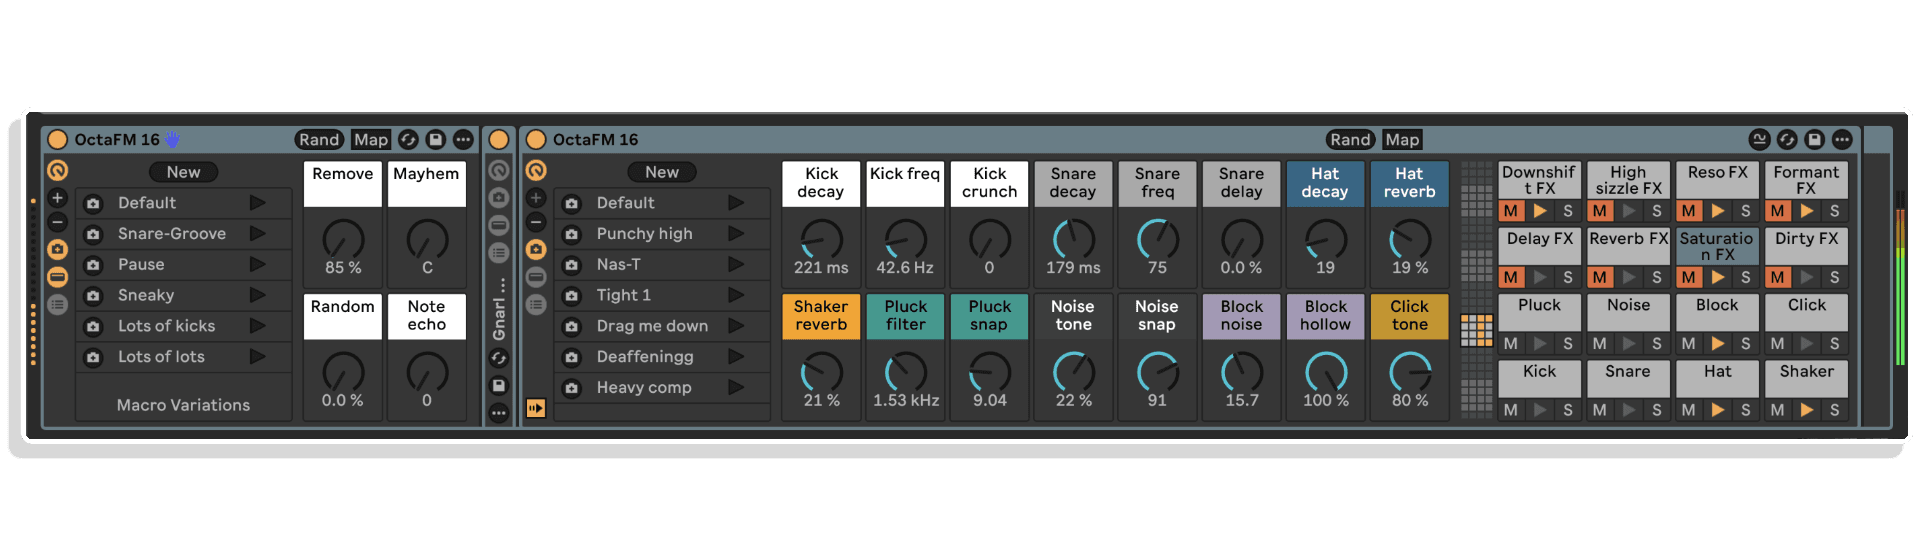Preview the Shaker pad
This screenshot has width=1920, height=551.
[x=1807, y=410]
